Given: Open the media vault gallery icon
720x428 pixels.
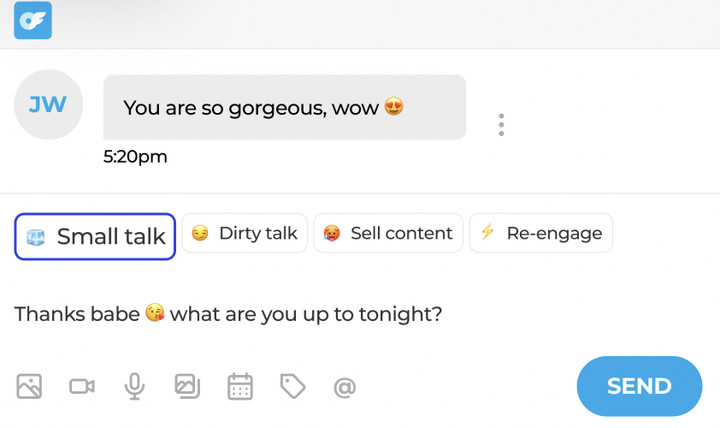Looking at the screenshot, I should (x=187, y=386).
